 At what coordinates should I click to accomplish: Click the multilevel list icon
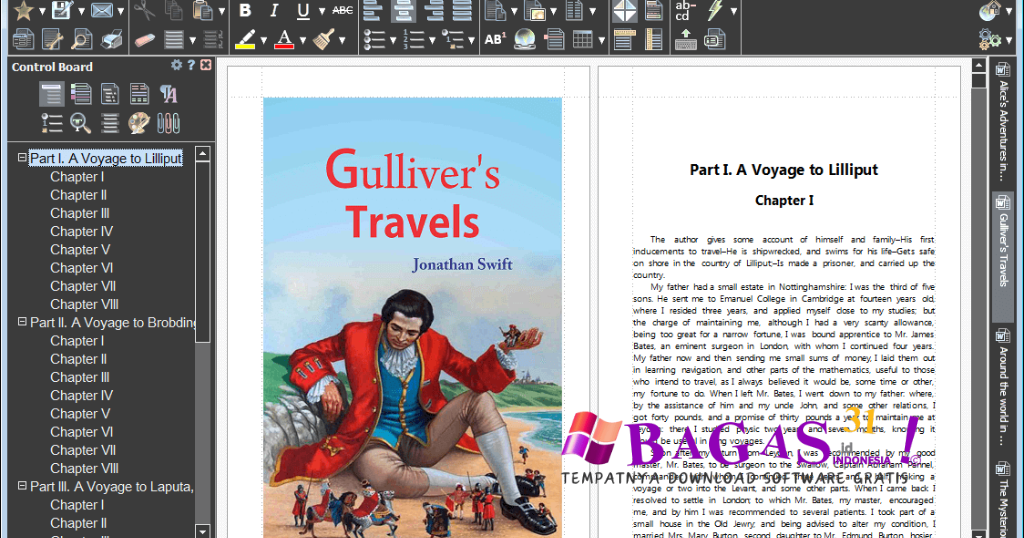[453, 40]
